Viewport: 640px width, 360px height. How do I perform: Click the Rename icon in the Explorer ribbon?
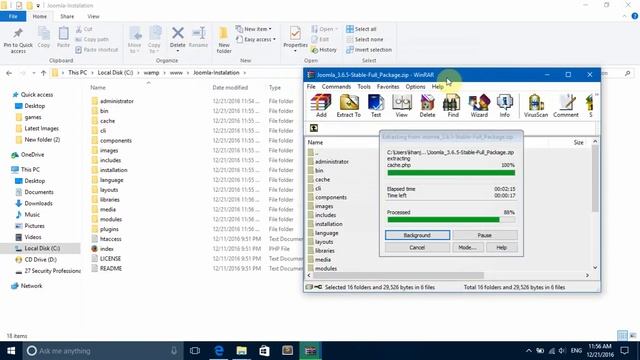click(198, 37)
